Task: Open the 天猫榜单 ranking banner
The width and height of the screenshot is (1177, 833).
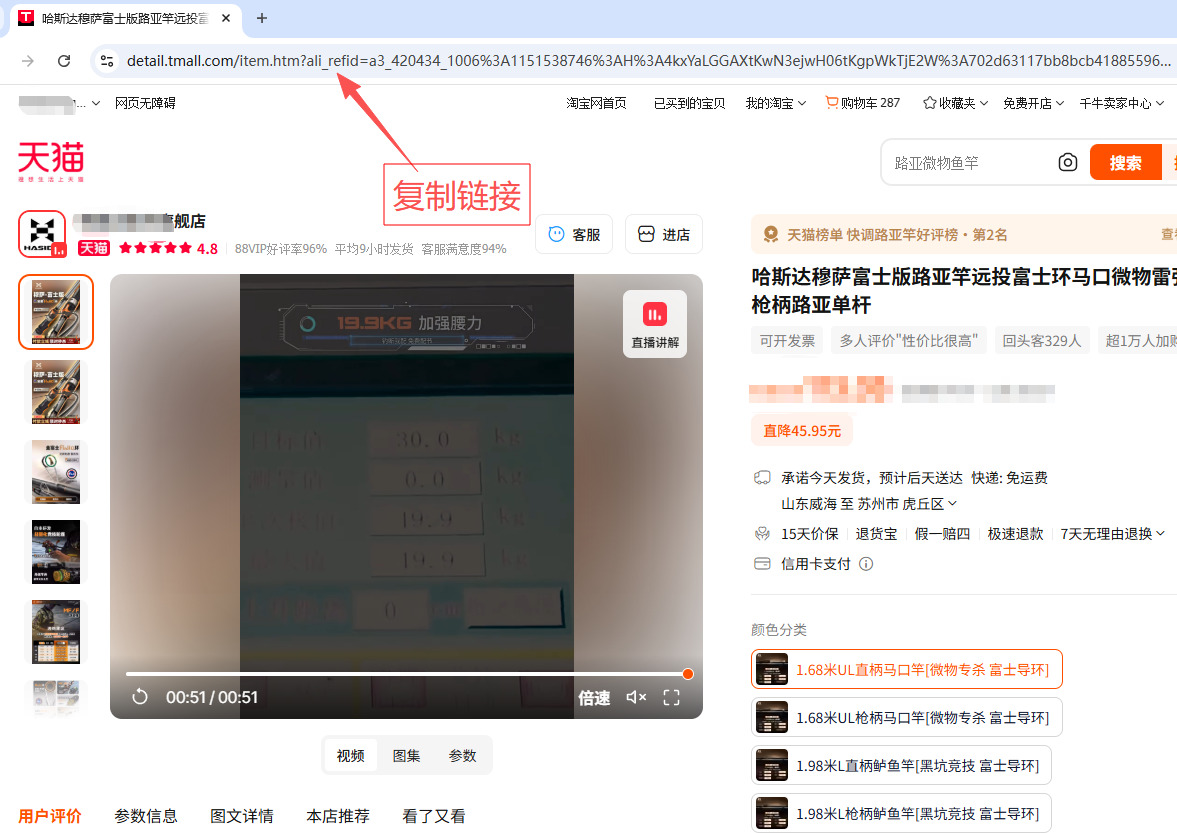Action: click(x=964, y=235)
